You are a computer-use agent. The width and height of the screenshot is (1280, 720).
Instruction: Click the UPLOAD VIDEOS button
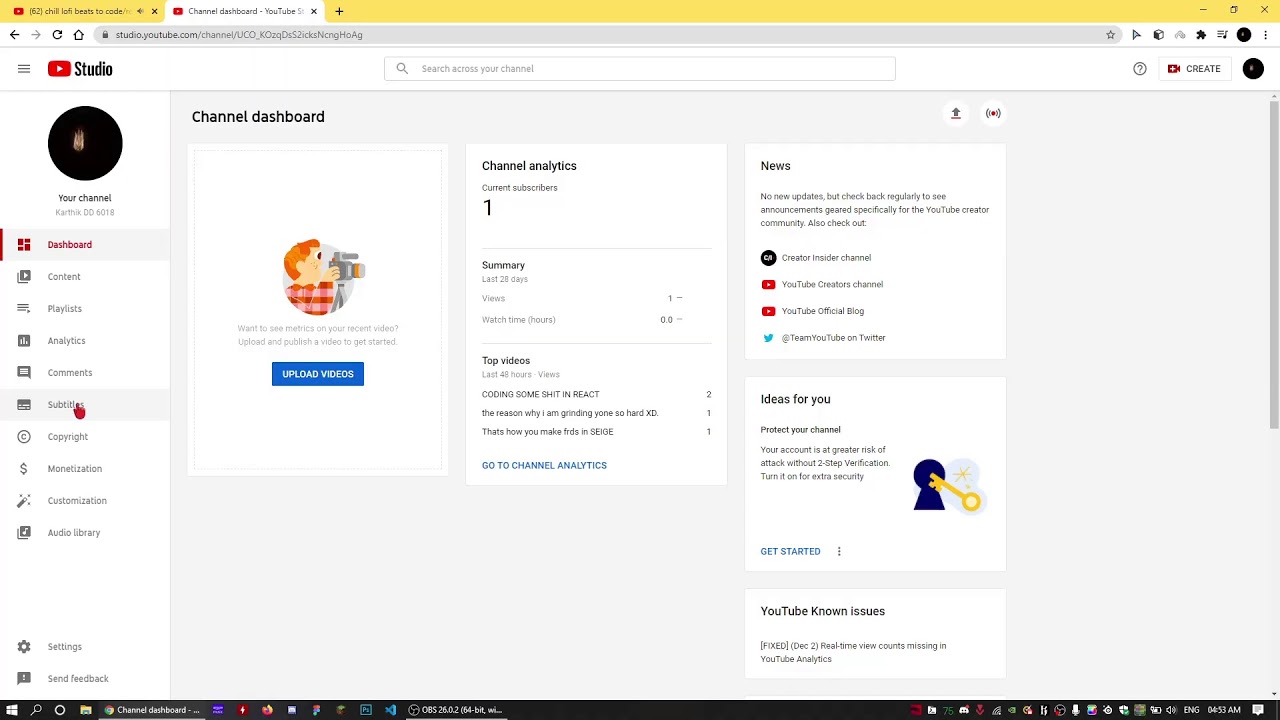pos(318,374)
